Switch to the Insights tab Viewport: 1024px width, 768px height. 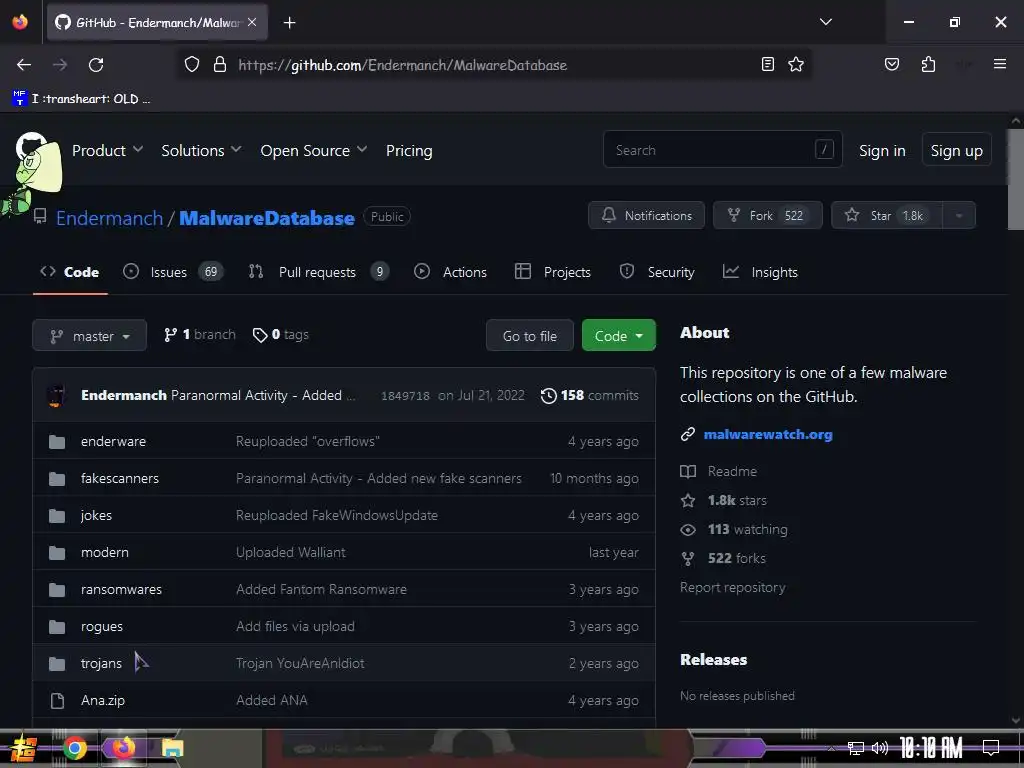[760, 272]
